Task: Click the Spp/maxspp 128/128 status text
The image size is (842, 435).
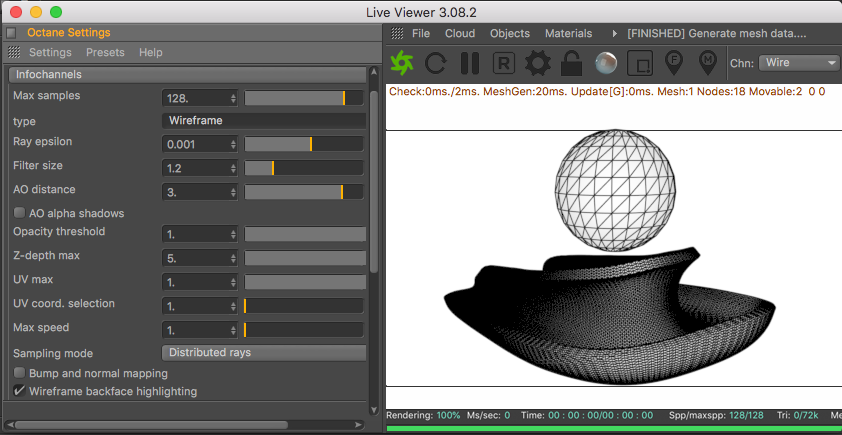Action: [714, 416]
